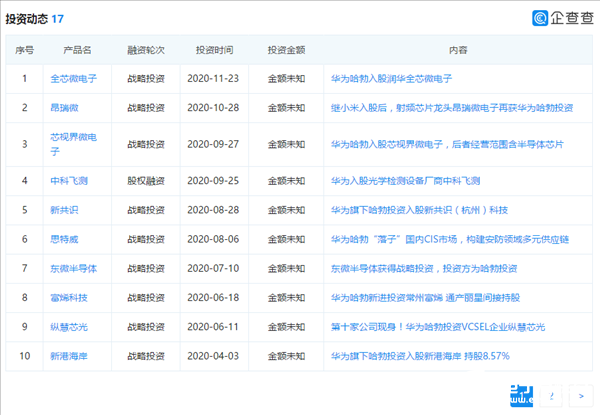
Task: Click the 产品名 column header
Action: pos(77,50)
